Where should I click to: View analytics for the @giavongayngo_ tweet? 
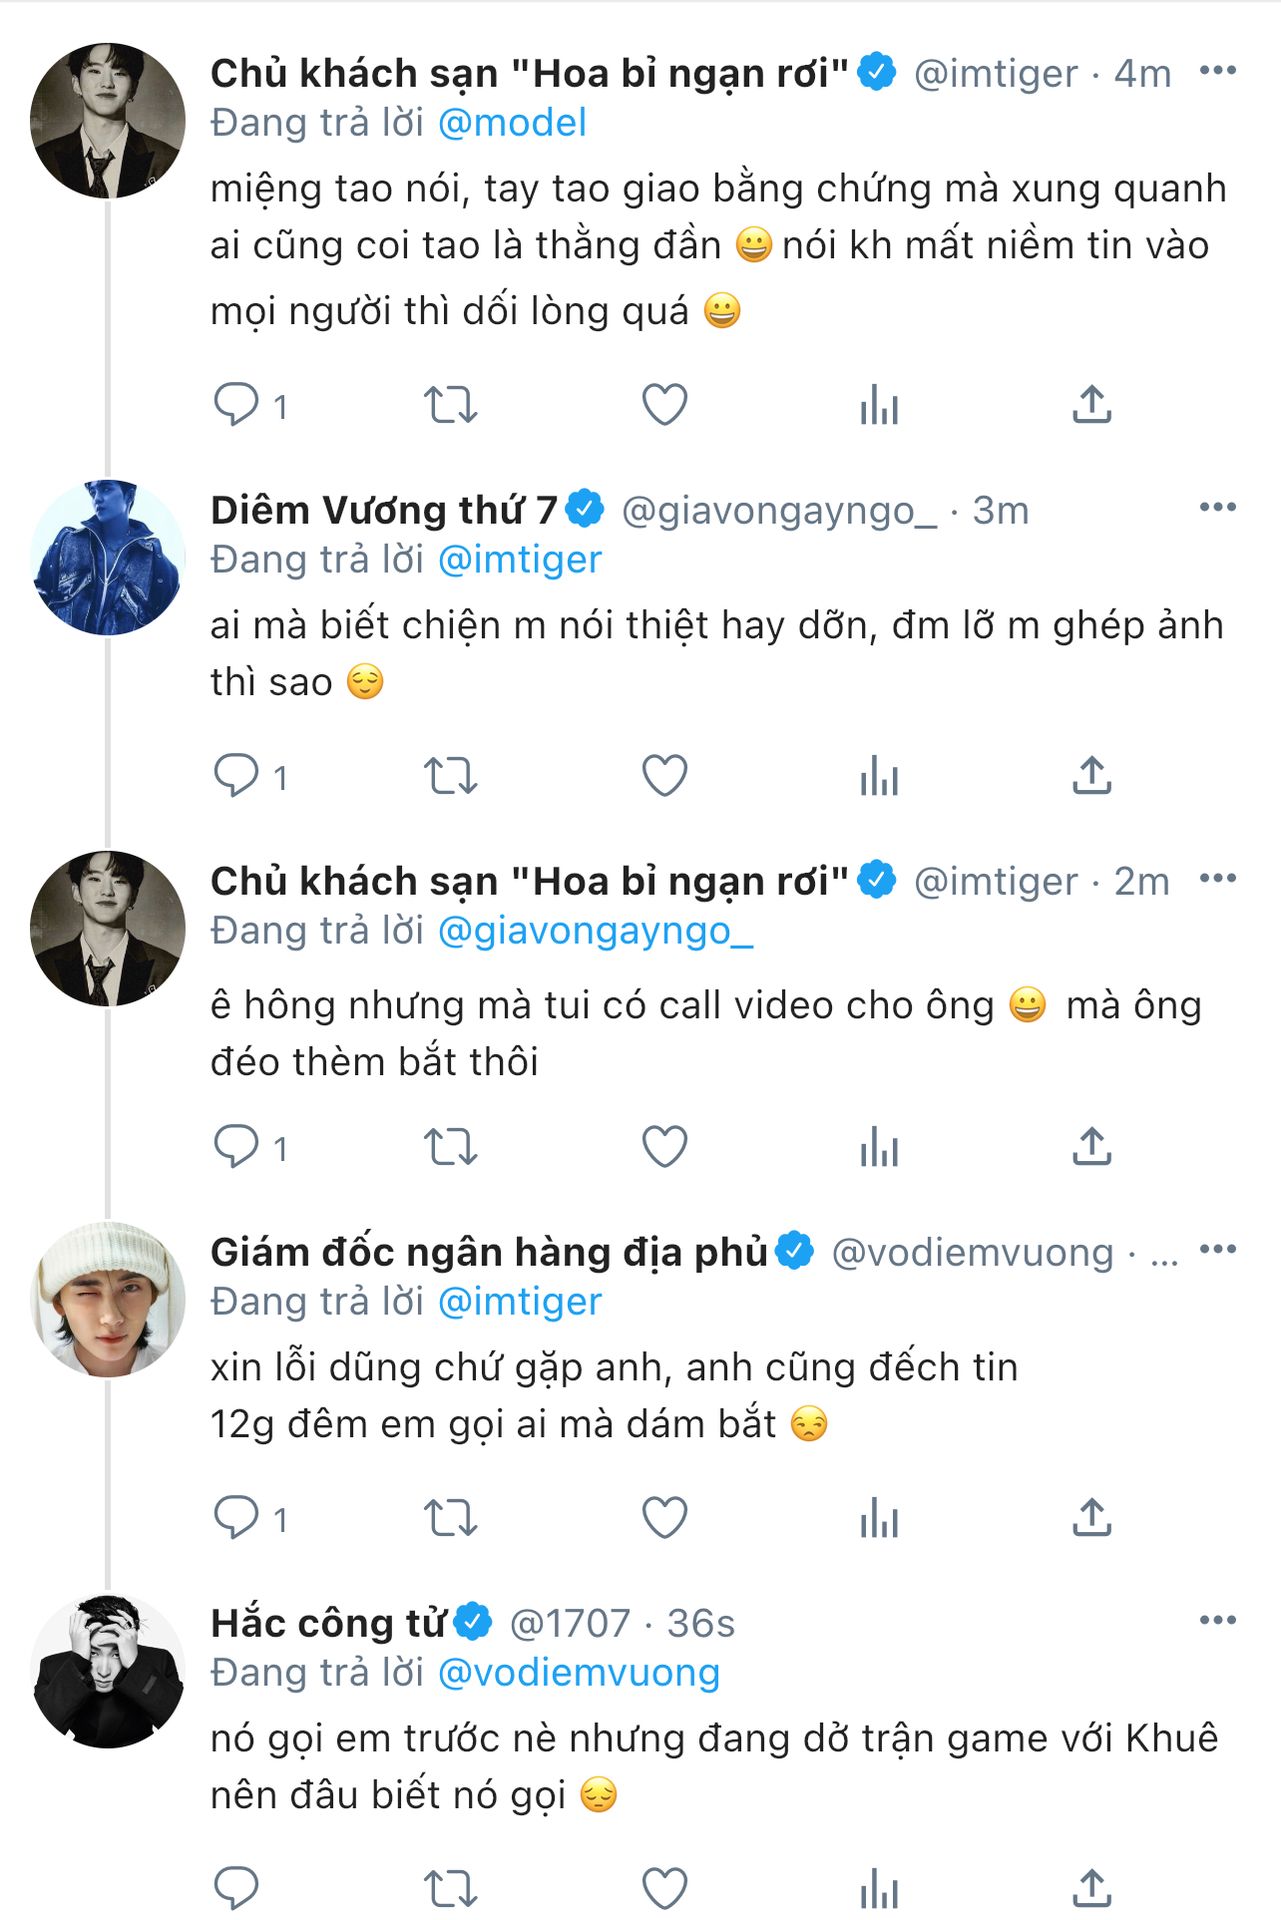(879, 776)
